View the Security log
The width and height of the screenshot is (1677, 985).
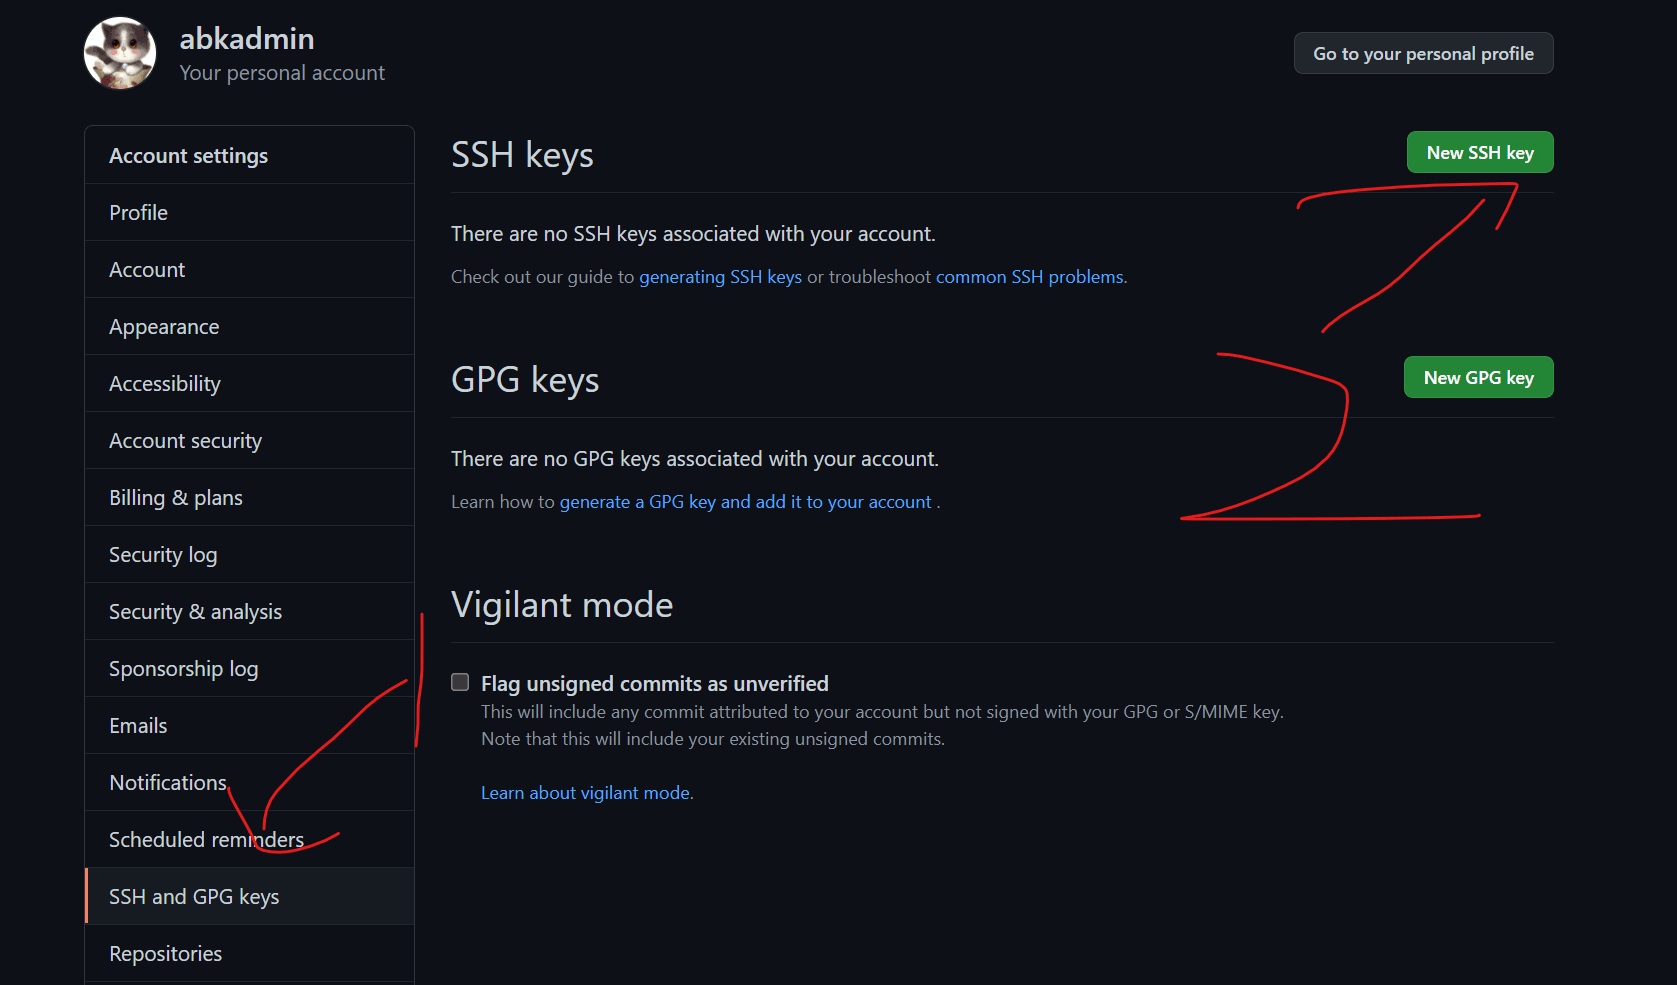(x=250, y=554)
